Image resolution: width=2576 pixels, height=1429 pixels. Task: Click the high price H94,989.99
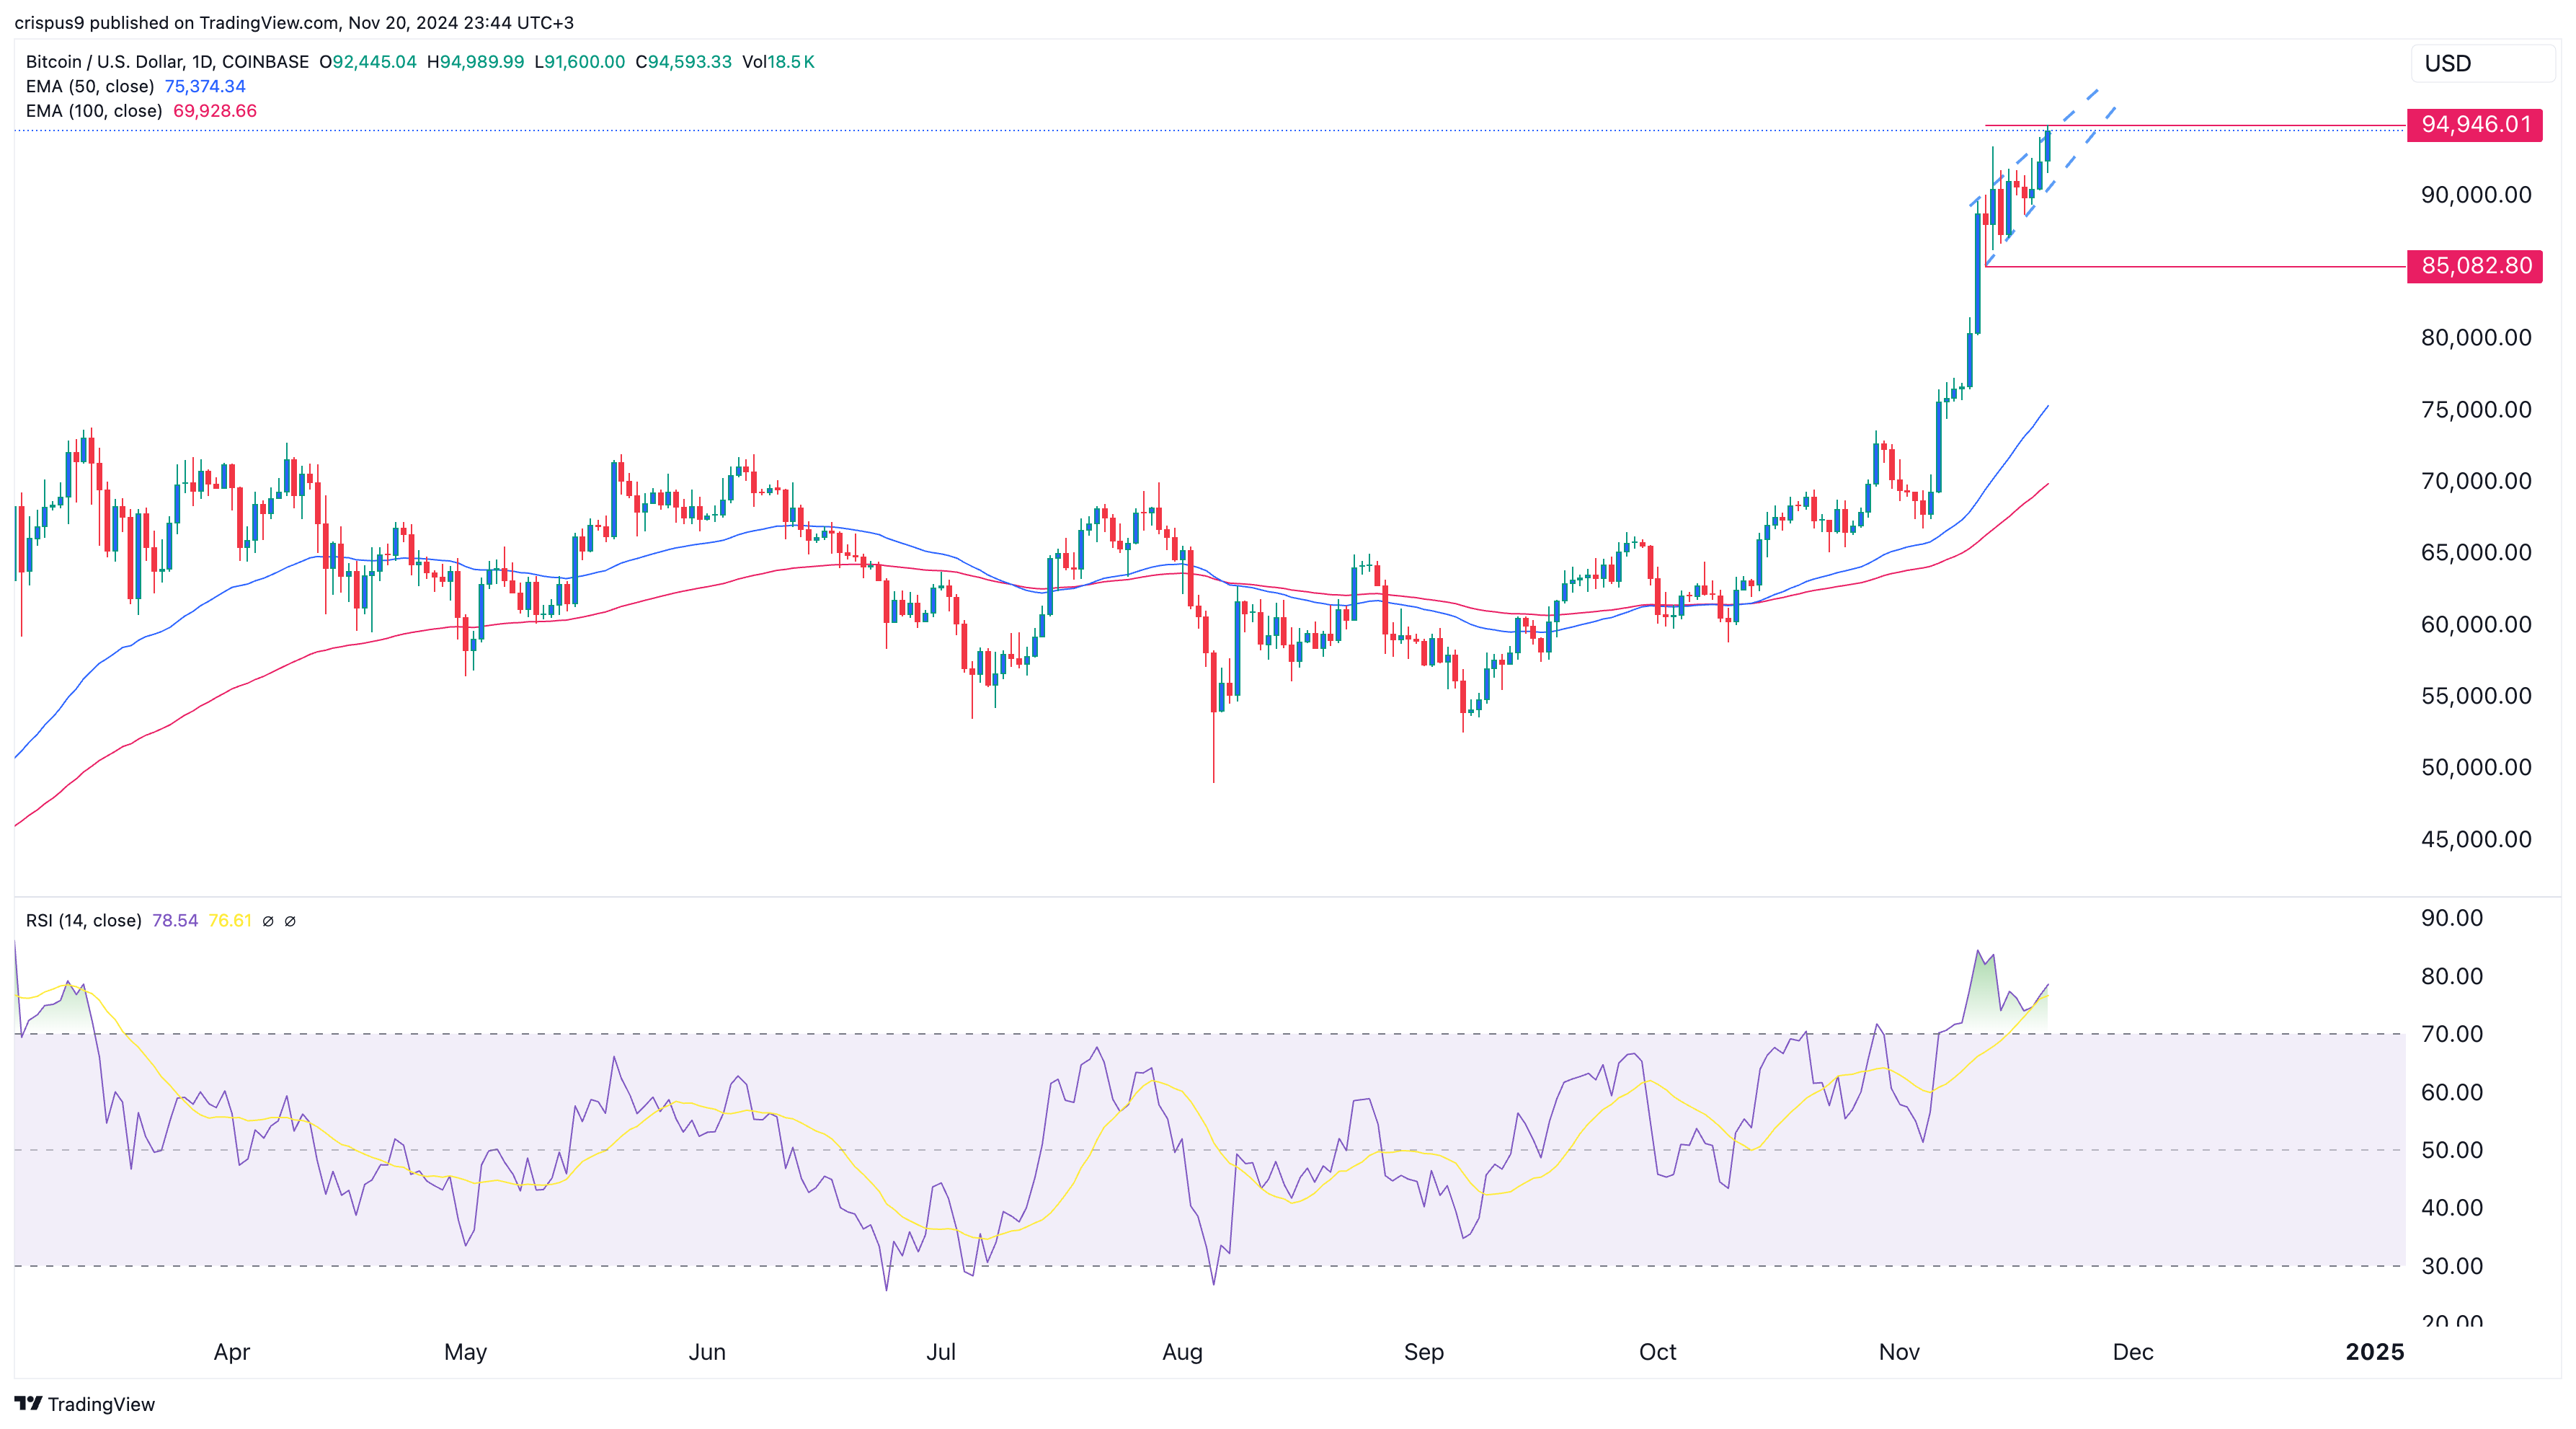point(476,62)
